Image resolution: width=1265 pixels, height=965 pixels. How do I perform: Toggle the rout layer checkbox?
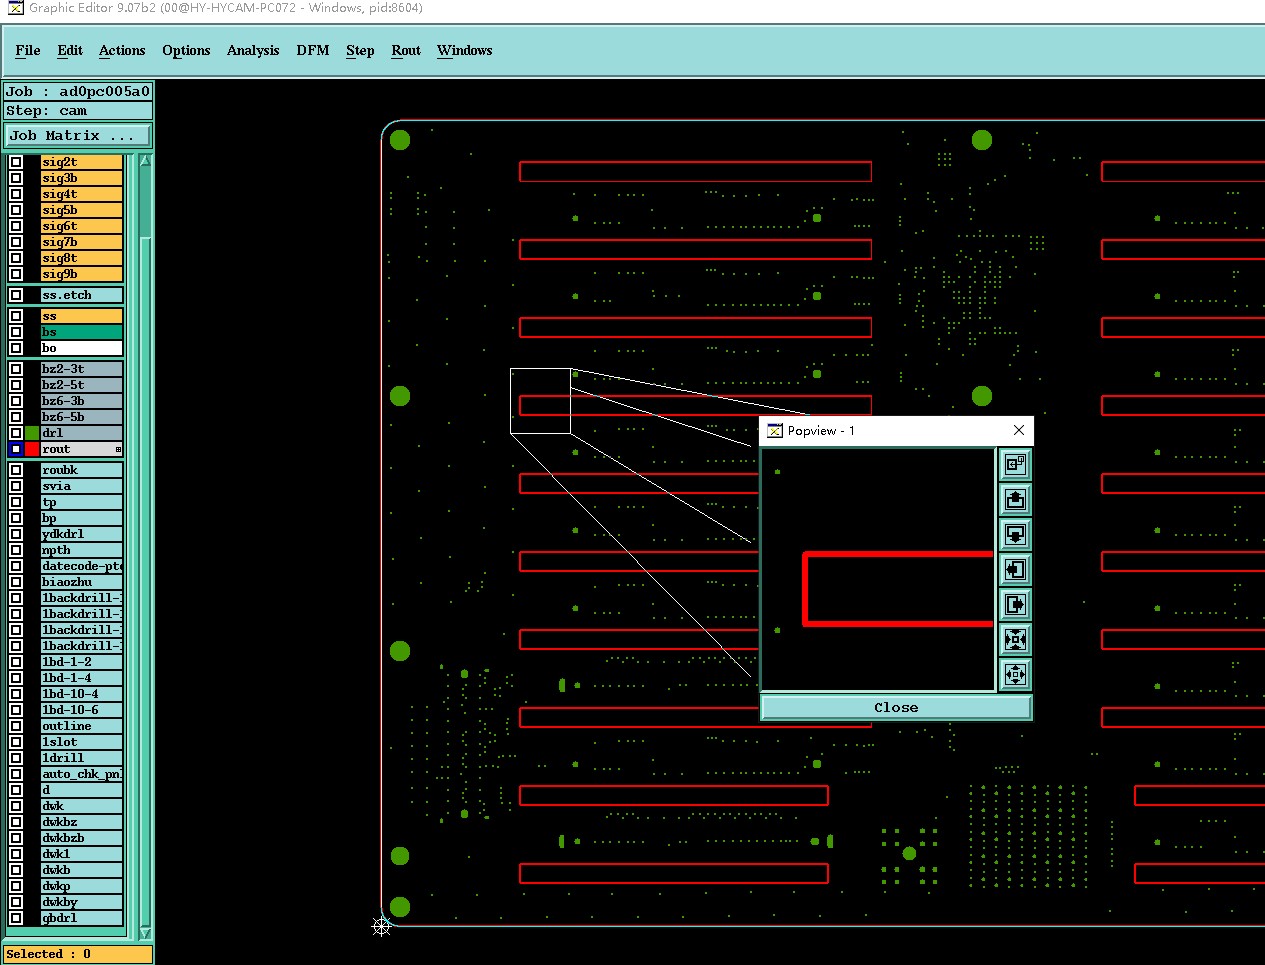tap(16, 449)
